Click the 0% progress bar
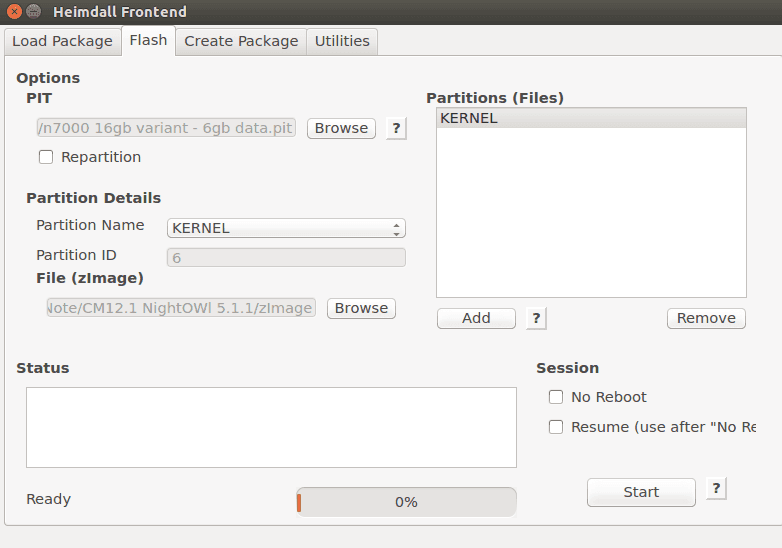 point(406,502)
